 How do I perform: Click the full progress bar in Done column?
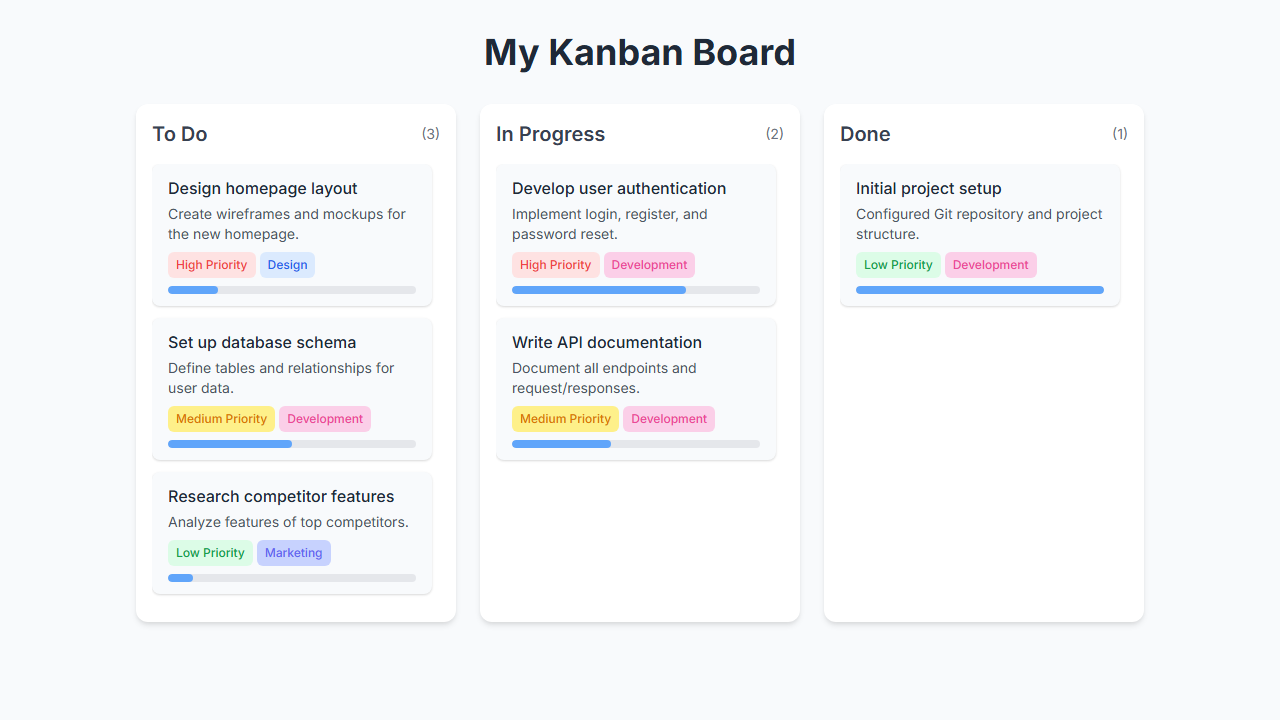(x=979, y=290)
